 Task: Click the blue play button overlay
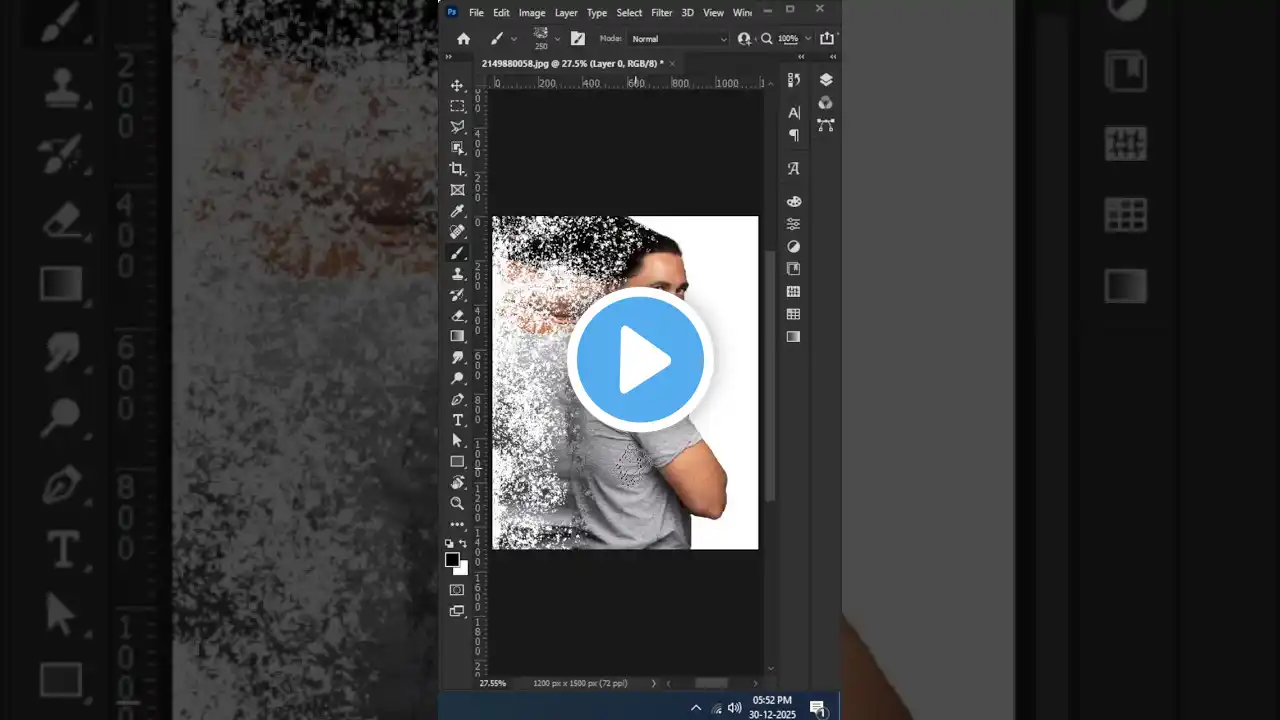640,360
